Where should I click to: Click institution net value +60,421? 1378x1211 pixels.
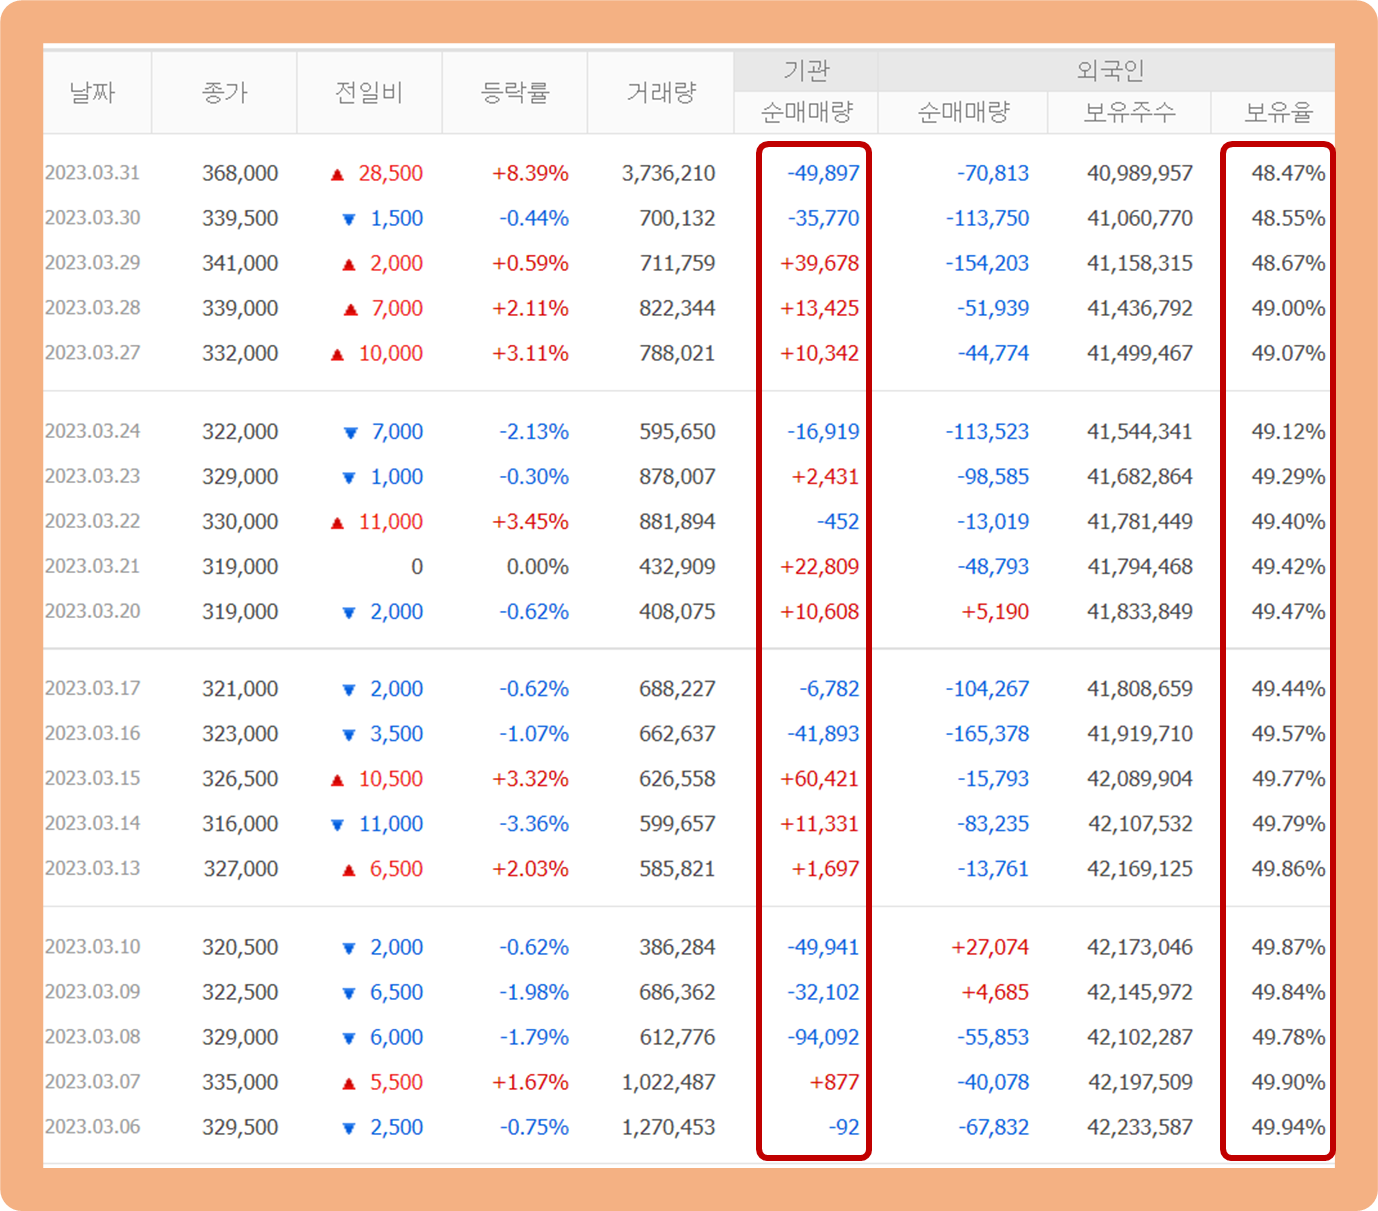[820, 779]
